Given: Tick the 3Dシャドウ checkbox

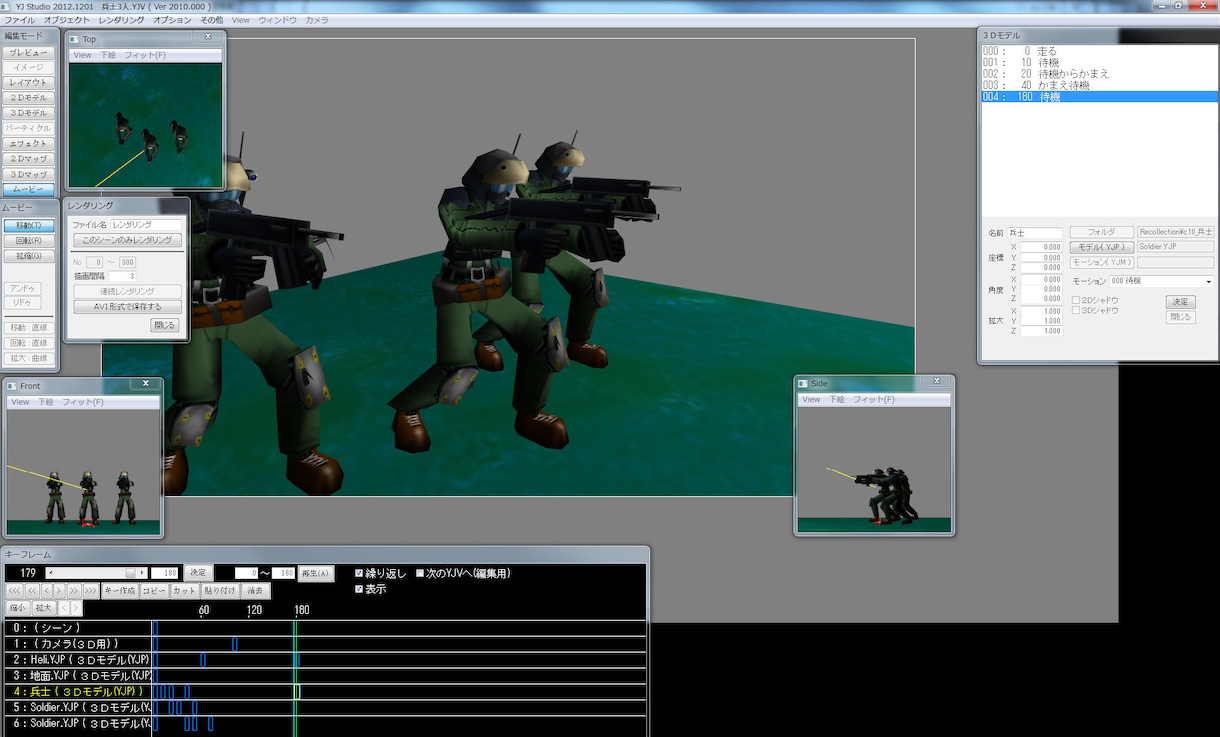Looking at the screenshot, I should [1076, 311].
